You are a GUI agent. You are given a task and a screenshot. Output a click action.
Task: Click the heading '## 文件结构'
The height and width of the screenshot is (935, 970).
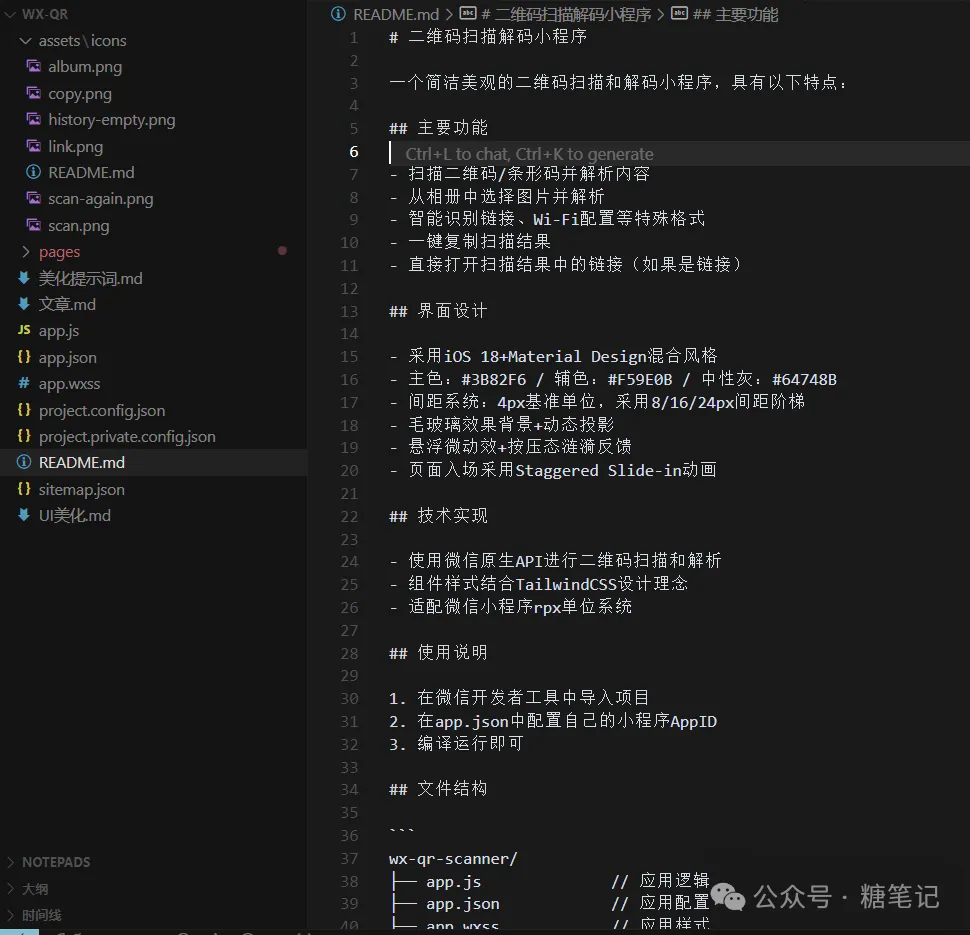(x=438, y=789)
